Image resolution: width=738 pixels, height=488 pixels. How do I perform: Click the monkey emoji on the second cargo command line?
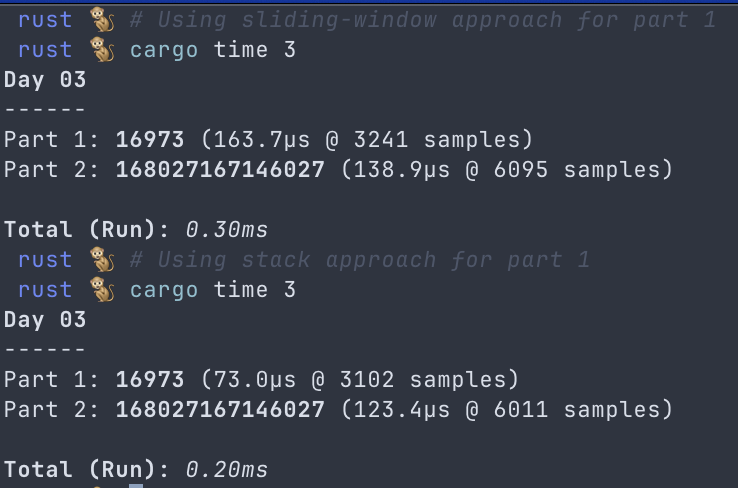coord(99,290)
